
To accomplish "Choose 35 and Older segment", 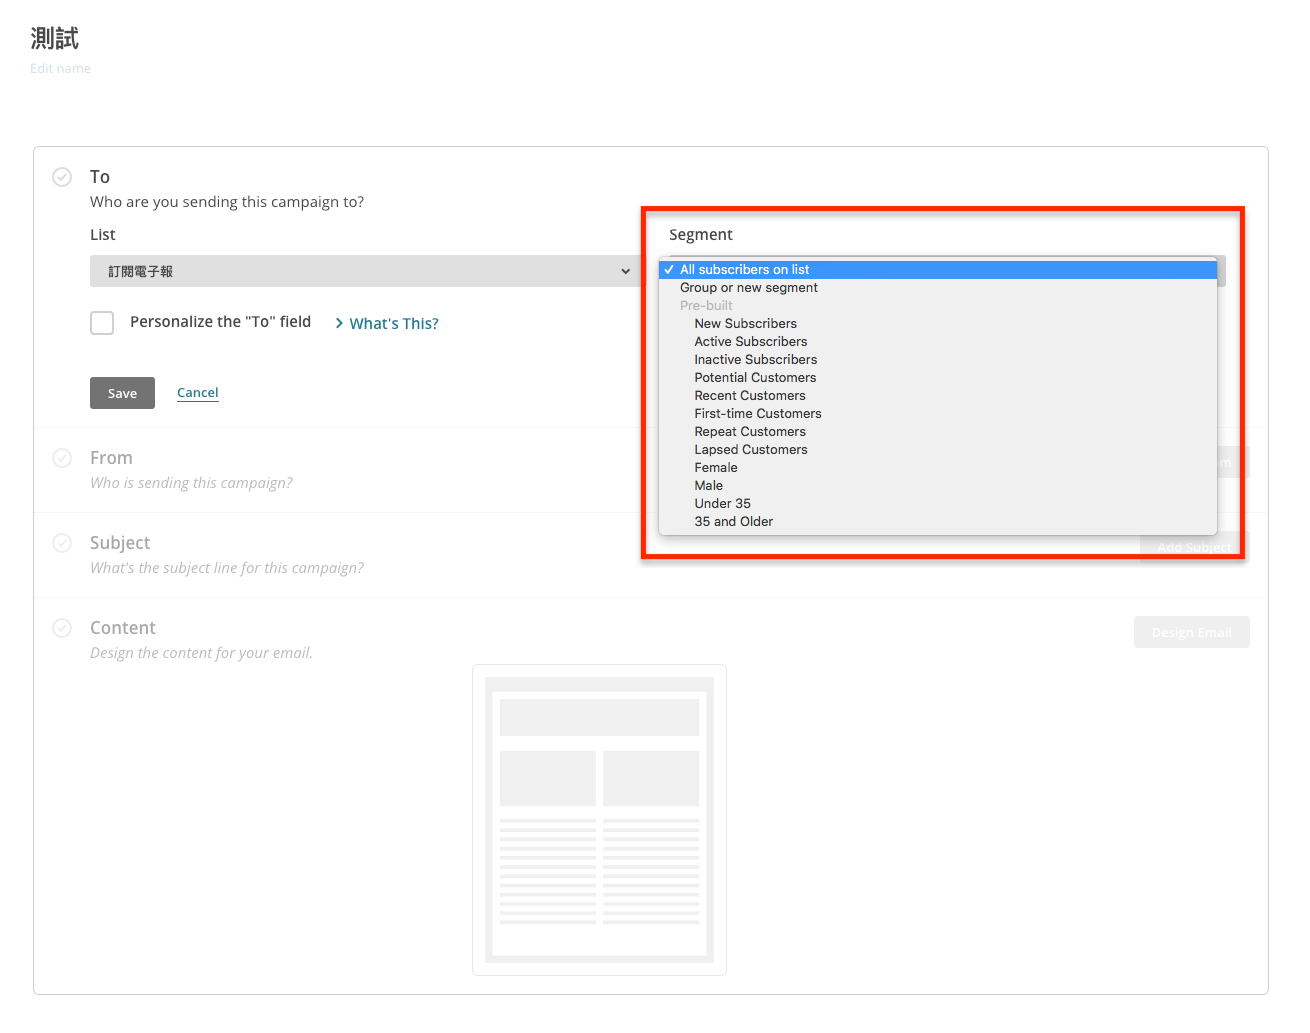I will 733,522.
